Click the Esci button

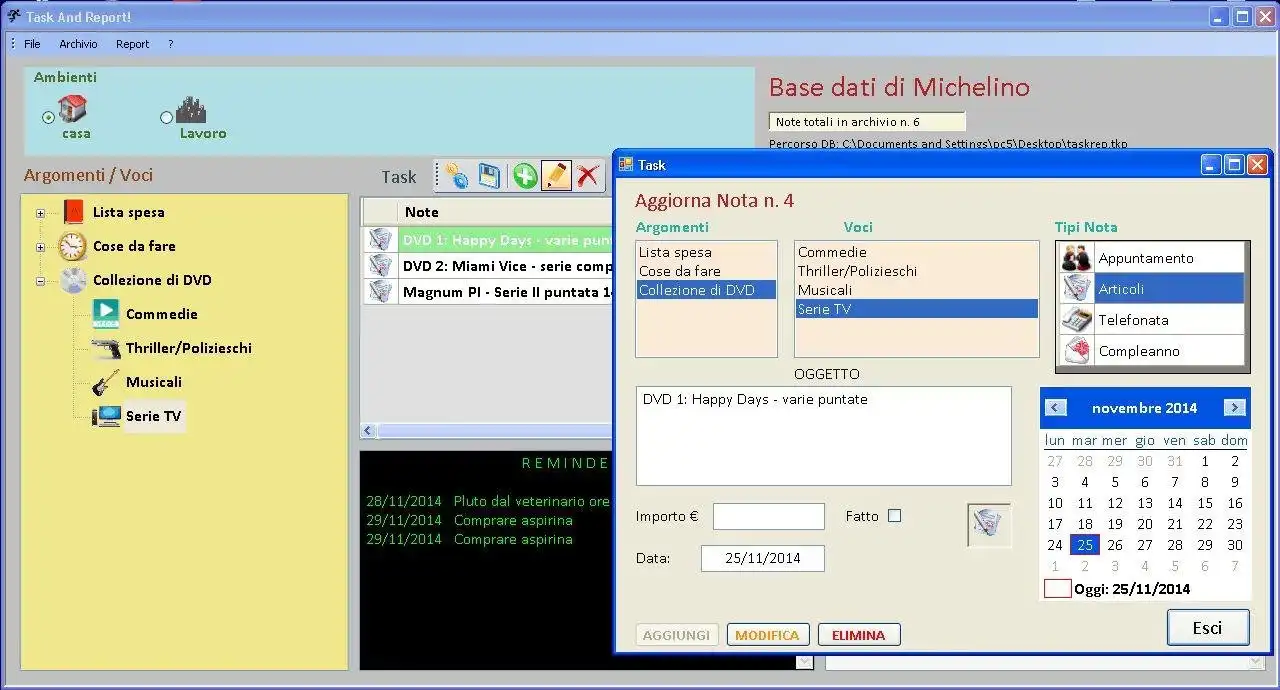click(x=1207, y=628)
